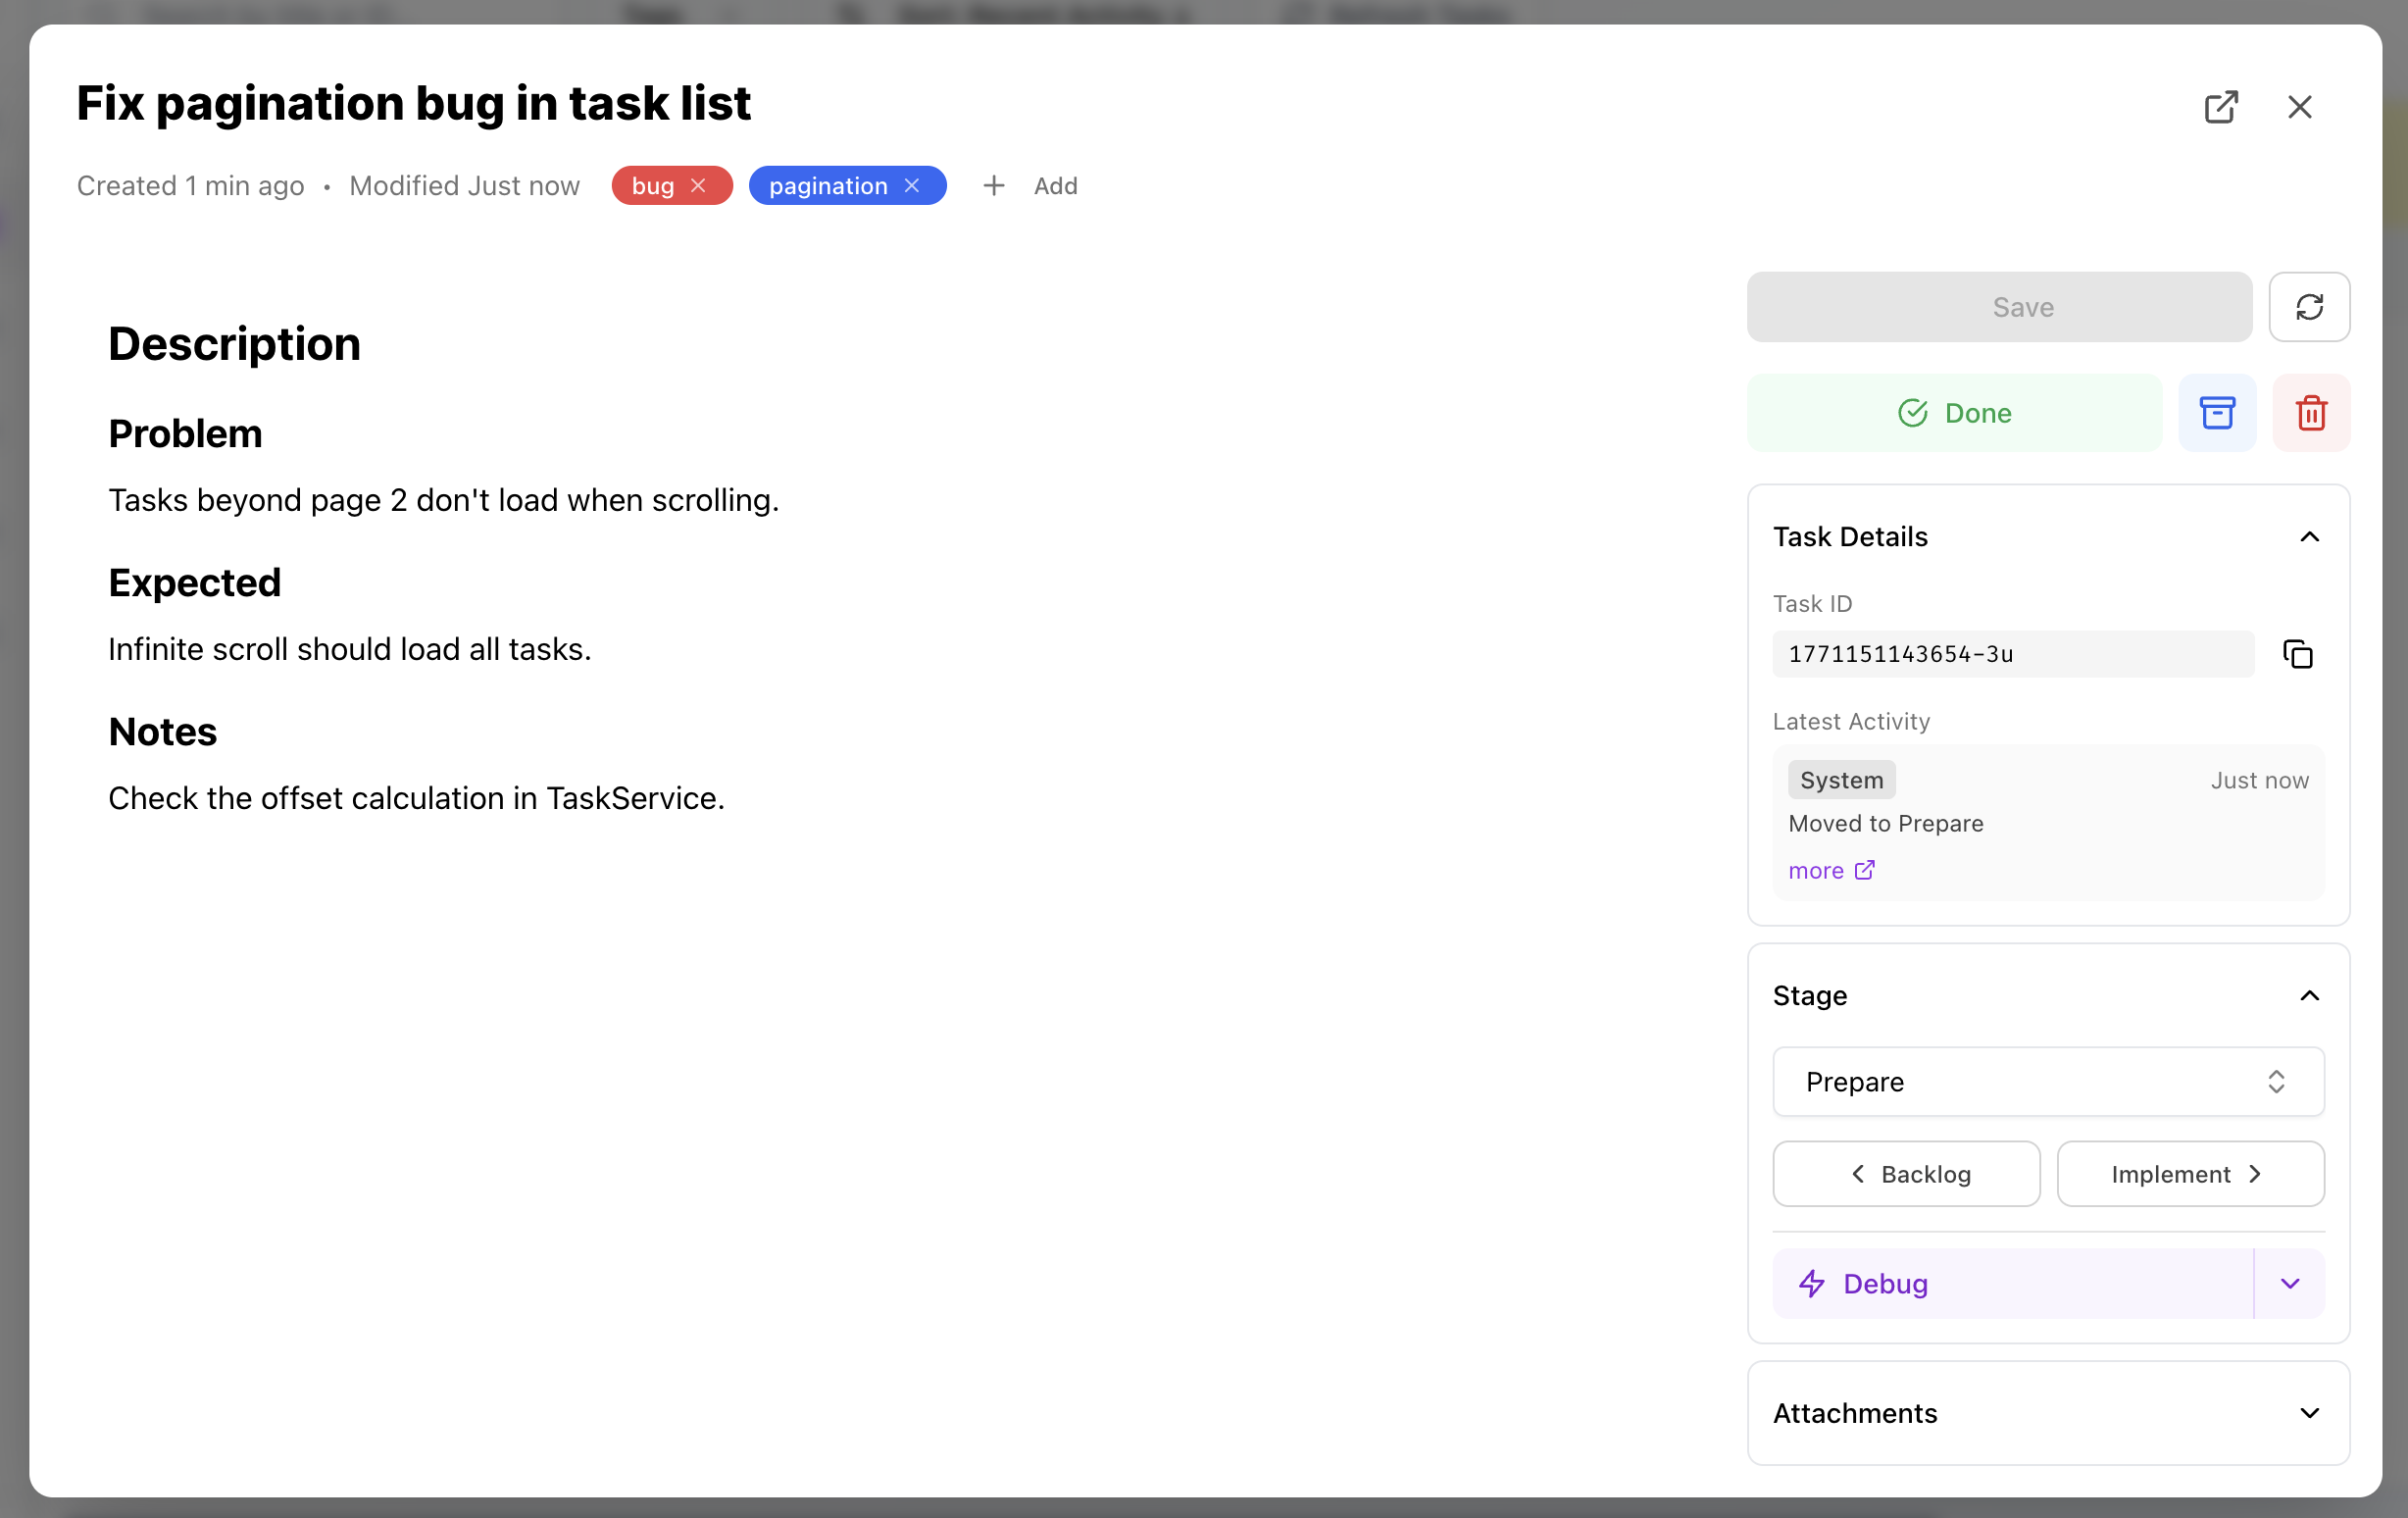
Task: Select the Task ID field
Action: [x=2012, y=654]
